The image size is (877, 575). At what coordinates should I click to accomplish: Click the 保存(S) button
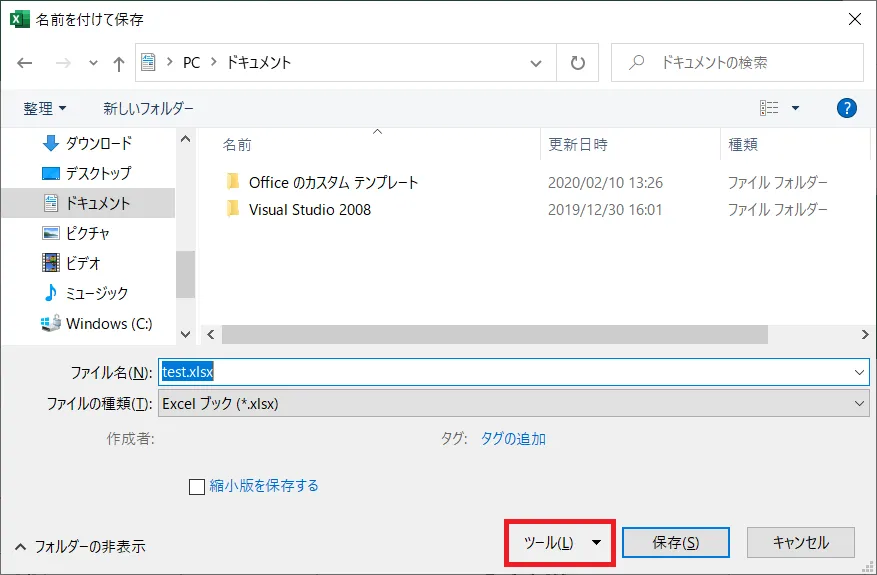pyautogui.click(x=676, y=543)
